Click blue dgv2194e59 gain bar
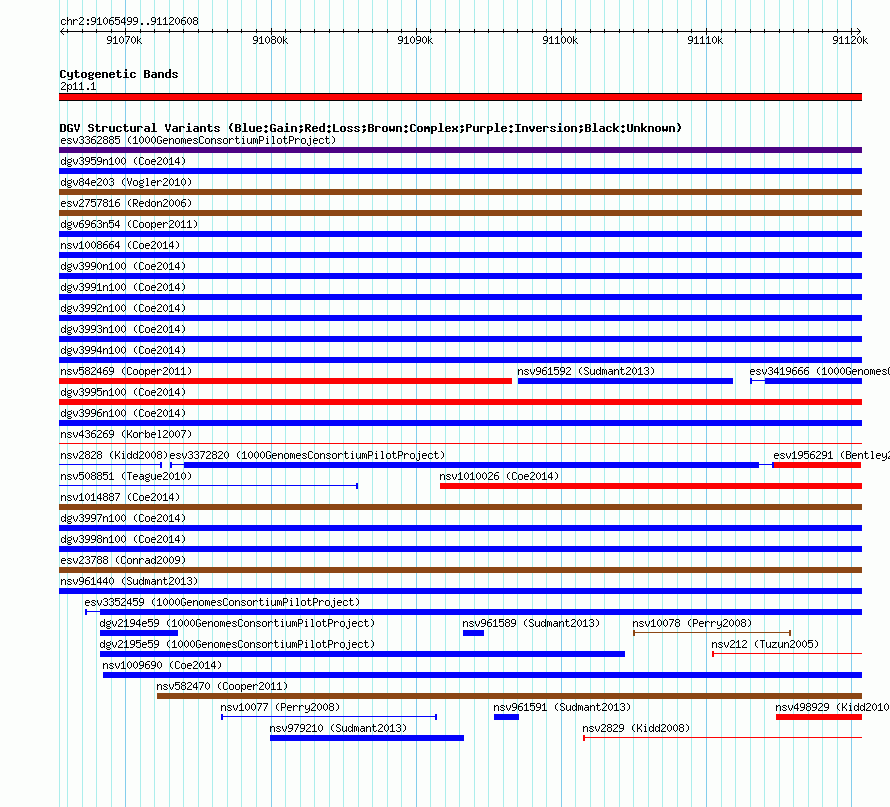The image size is (890, 807). coord(139,633)
